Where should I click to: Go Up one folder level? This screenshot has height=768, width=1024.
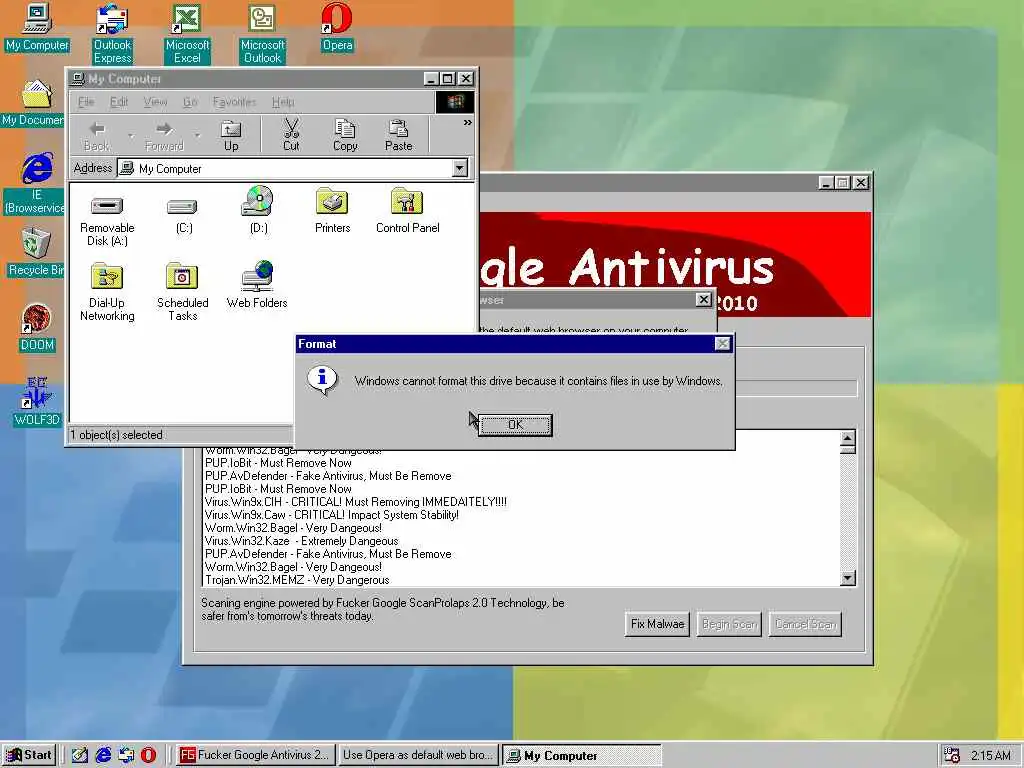(x=231, y=136)
